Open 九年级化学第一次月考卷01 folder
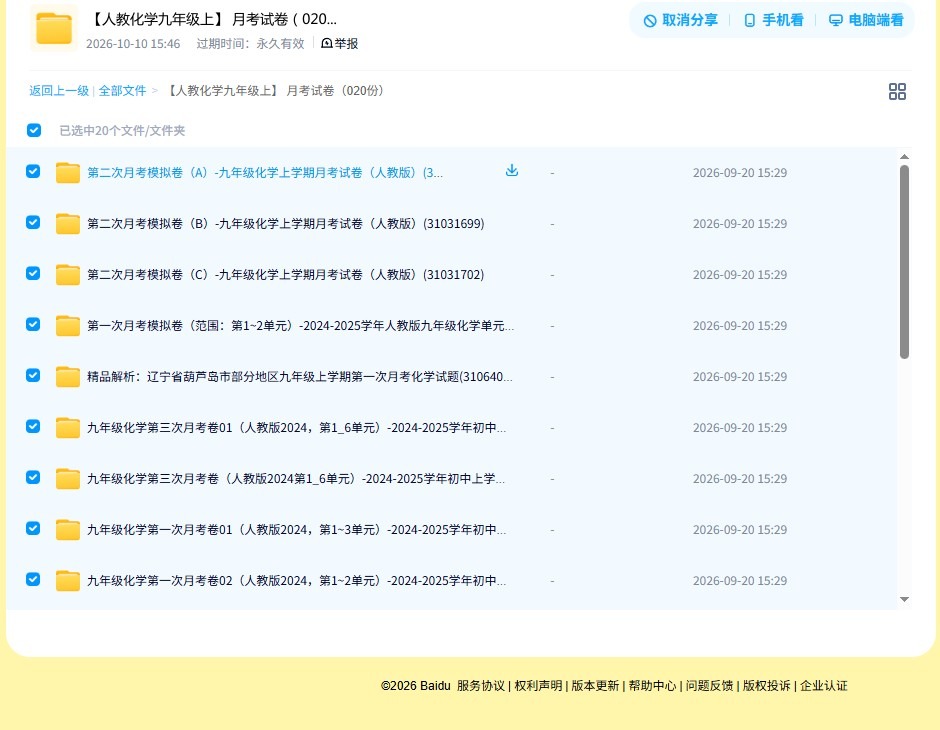This screenshot has width=940, height=730. pos(297,529)
